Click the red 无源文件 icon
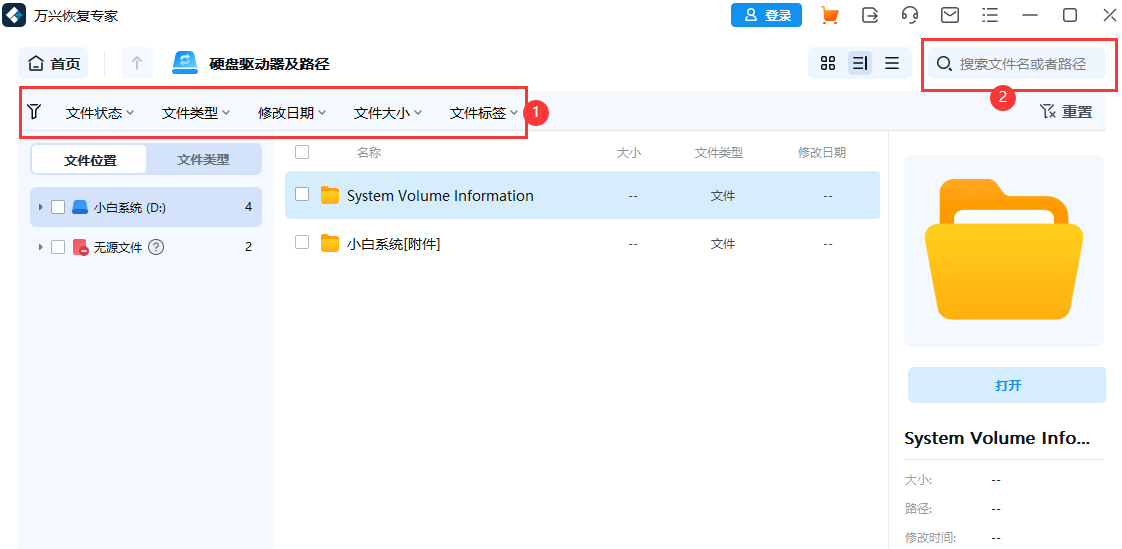Image resolution: width=1122 pixels, height=549 pixels. point(80,248)
